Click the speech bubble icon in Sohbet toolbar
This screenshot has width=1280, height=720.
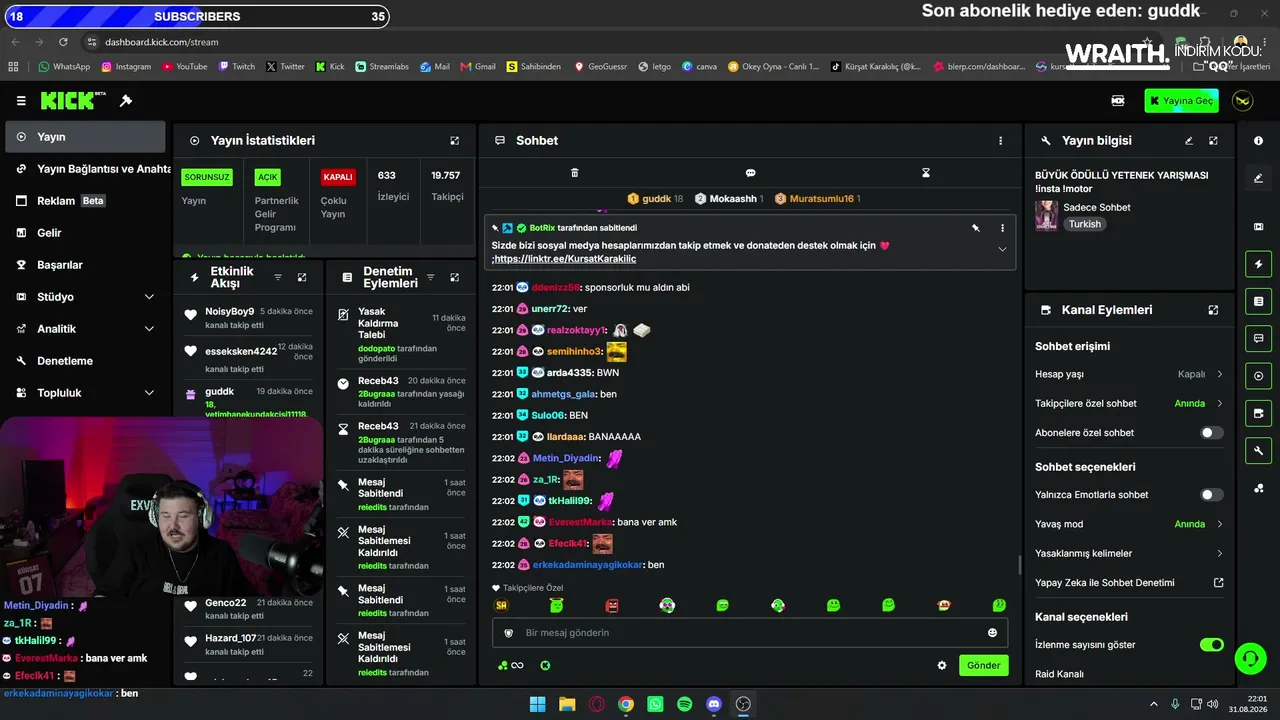750,173
